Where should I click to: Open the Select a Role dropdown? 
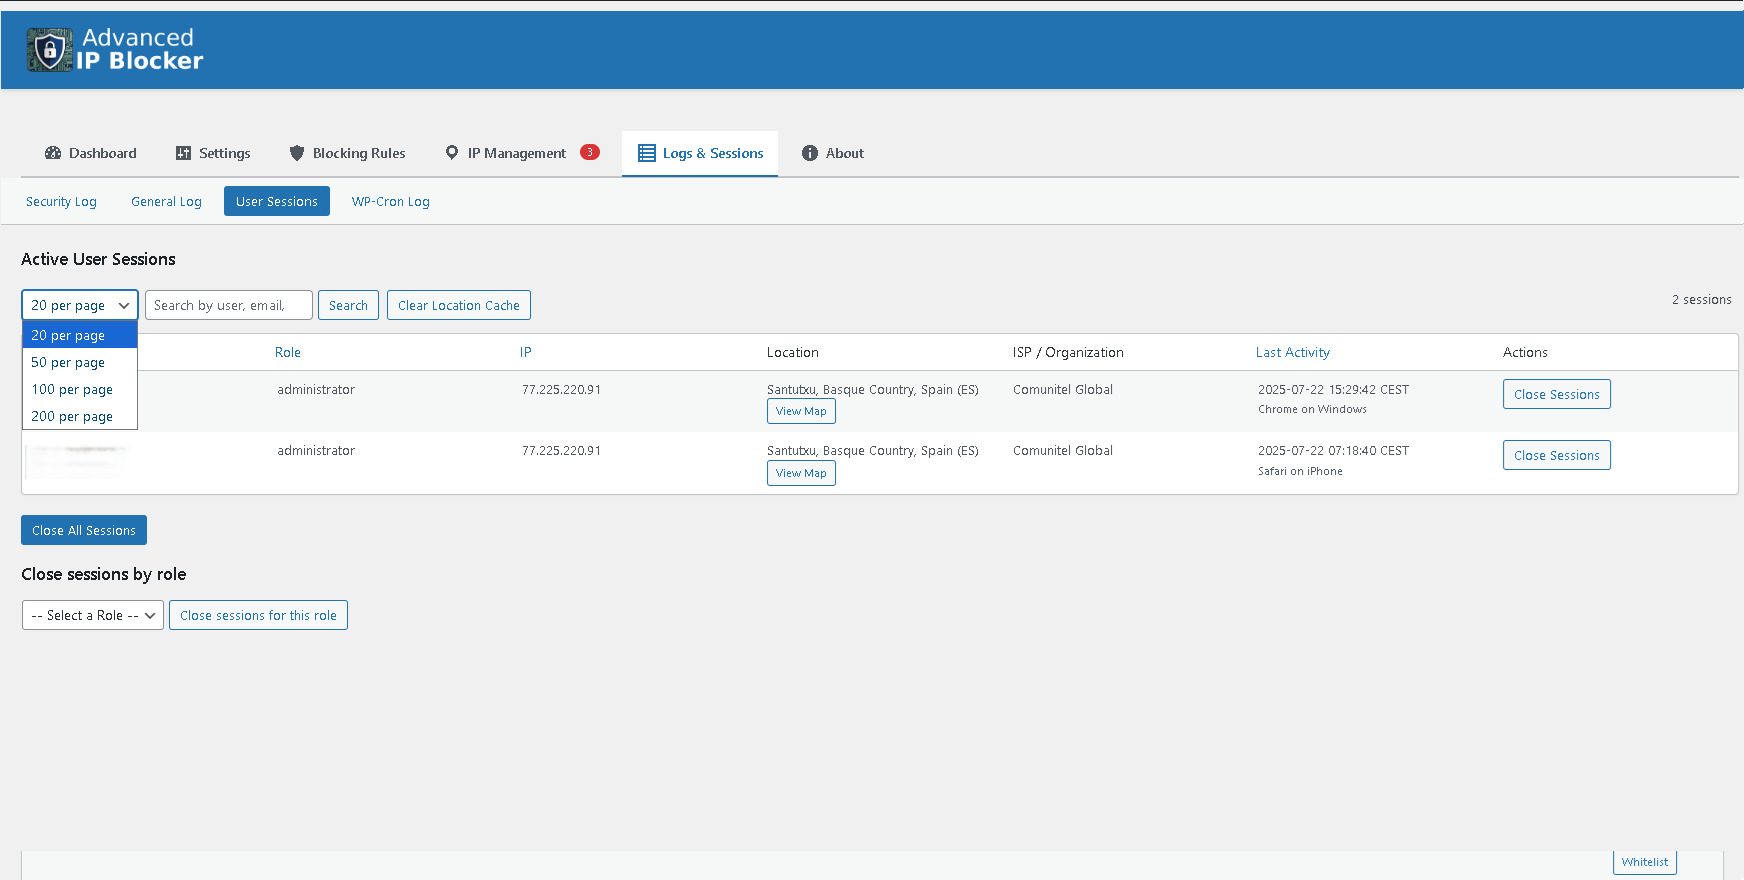pos(92,615)
